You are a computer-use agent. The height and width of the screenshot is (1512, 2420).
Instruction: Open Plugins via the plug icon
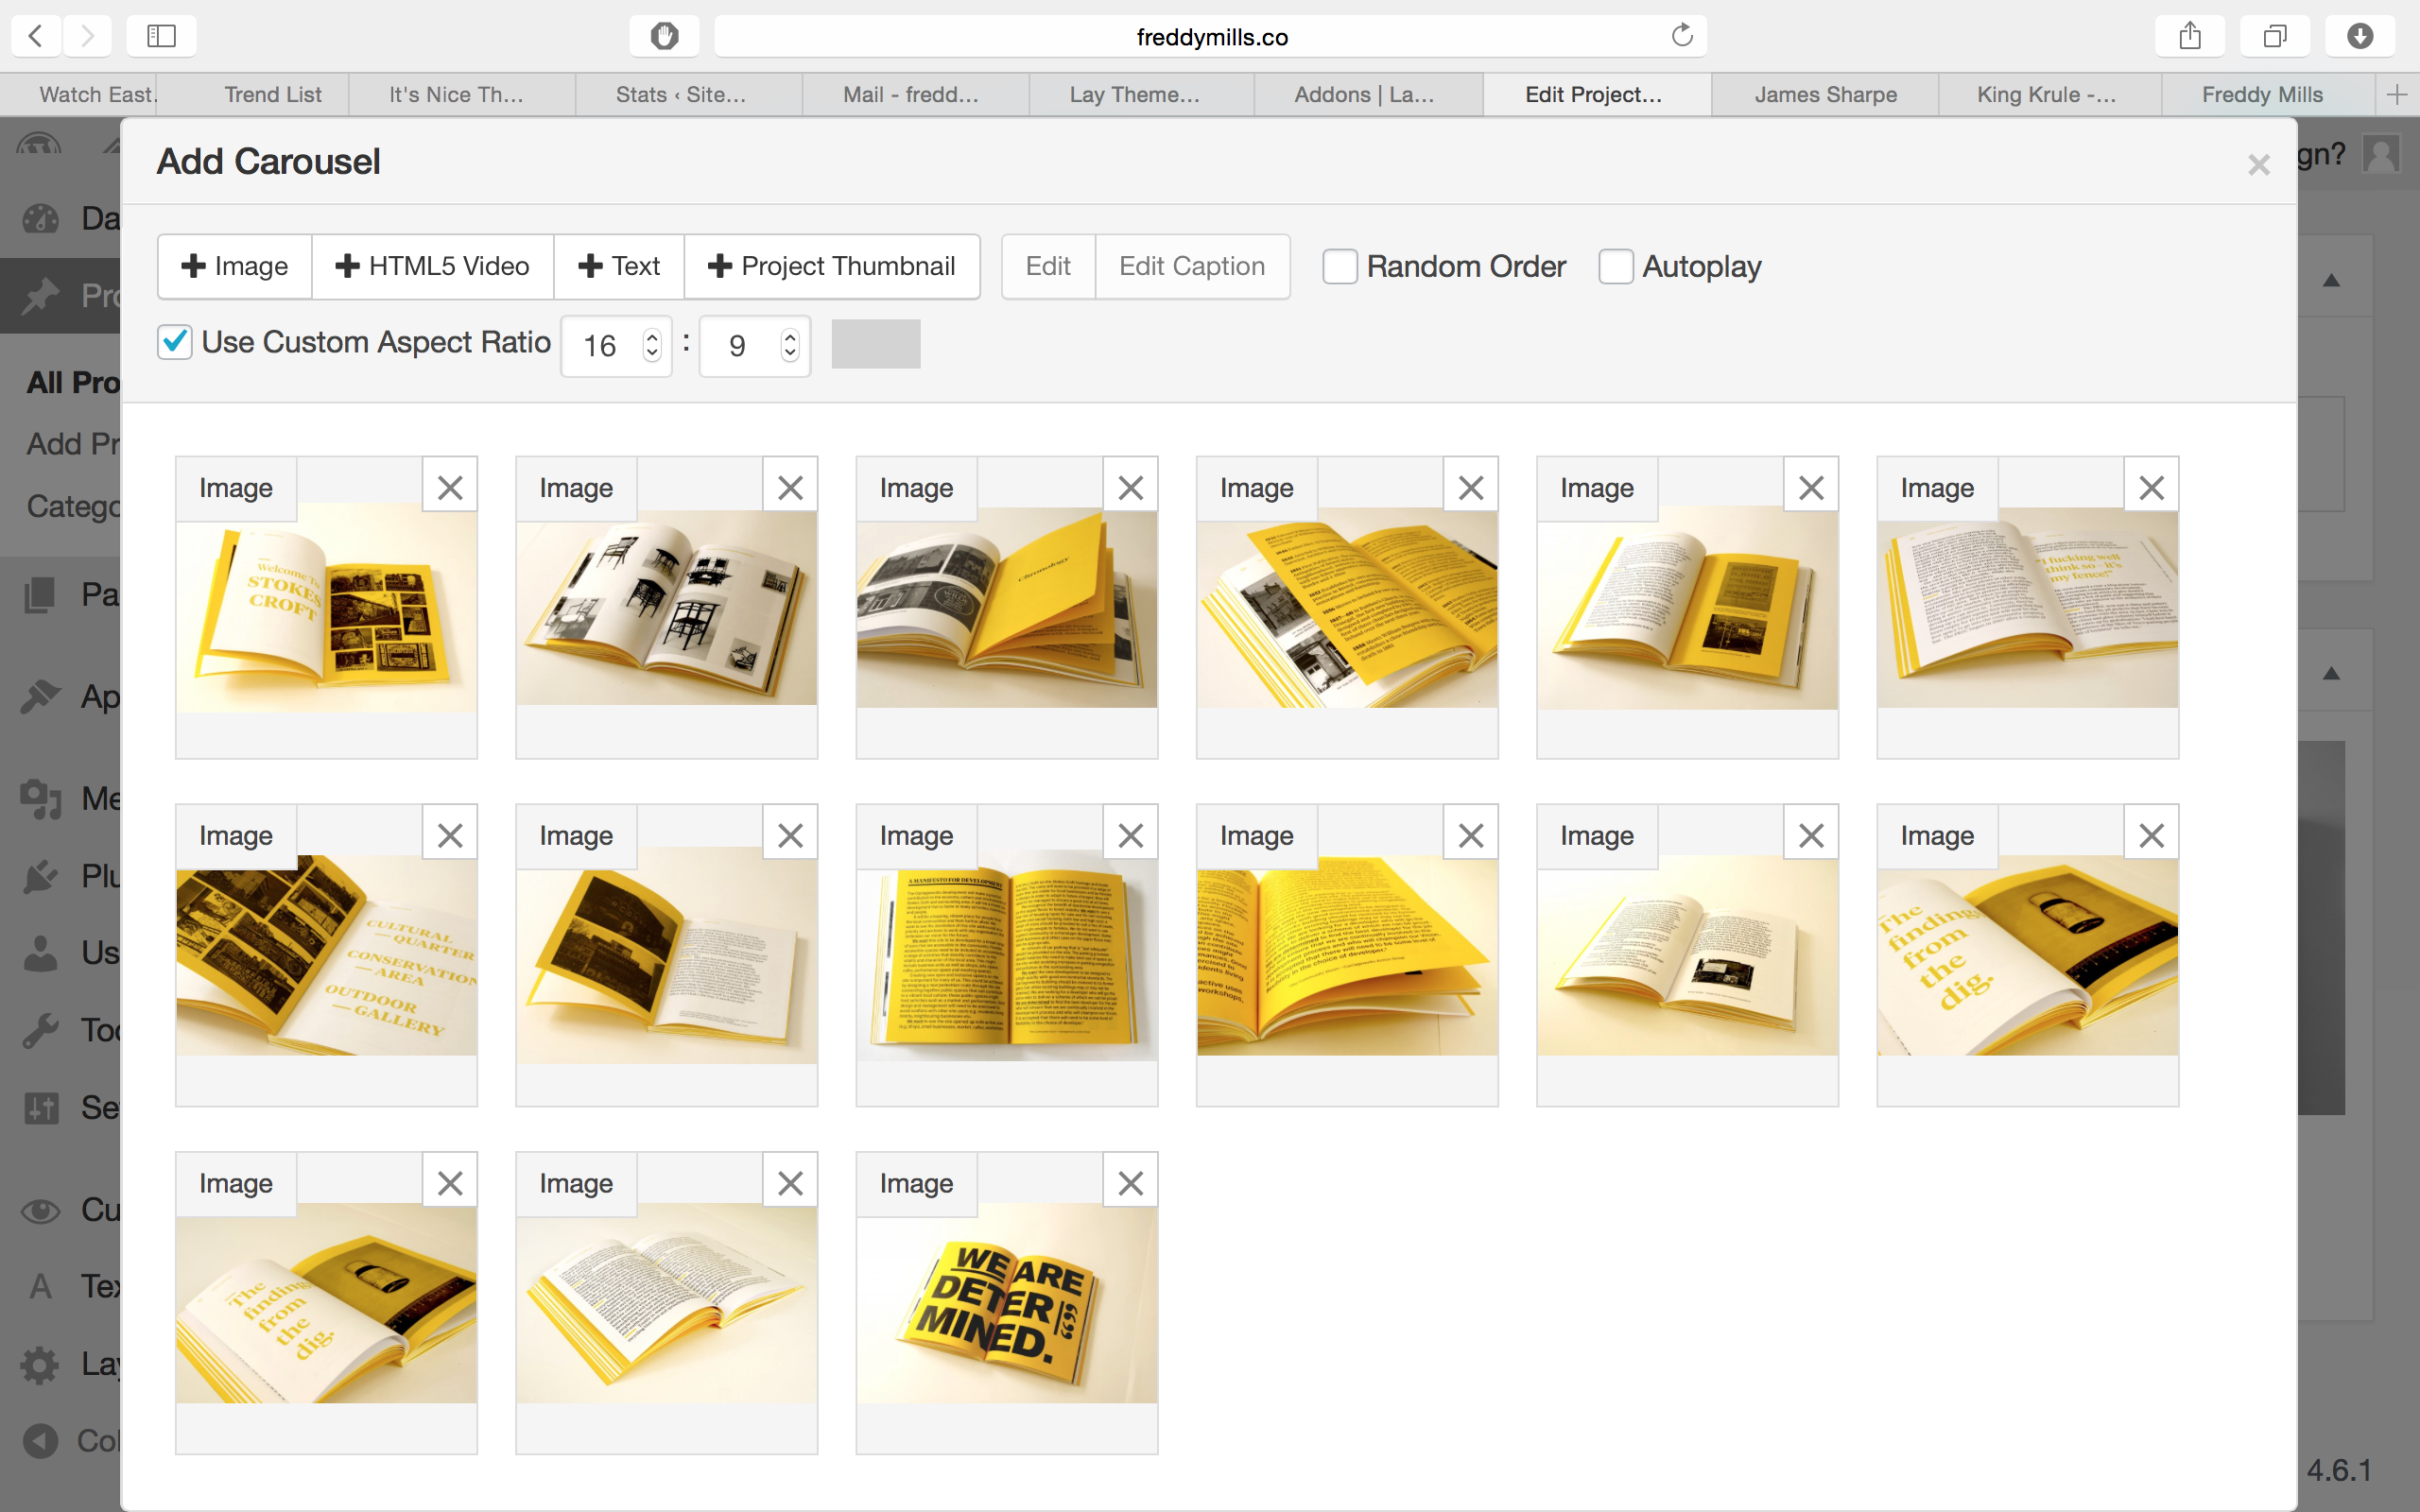point(41,877)
